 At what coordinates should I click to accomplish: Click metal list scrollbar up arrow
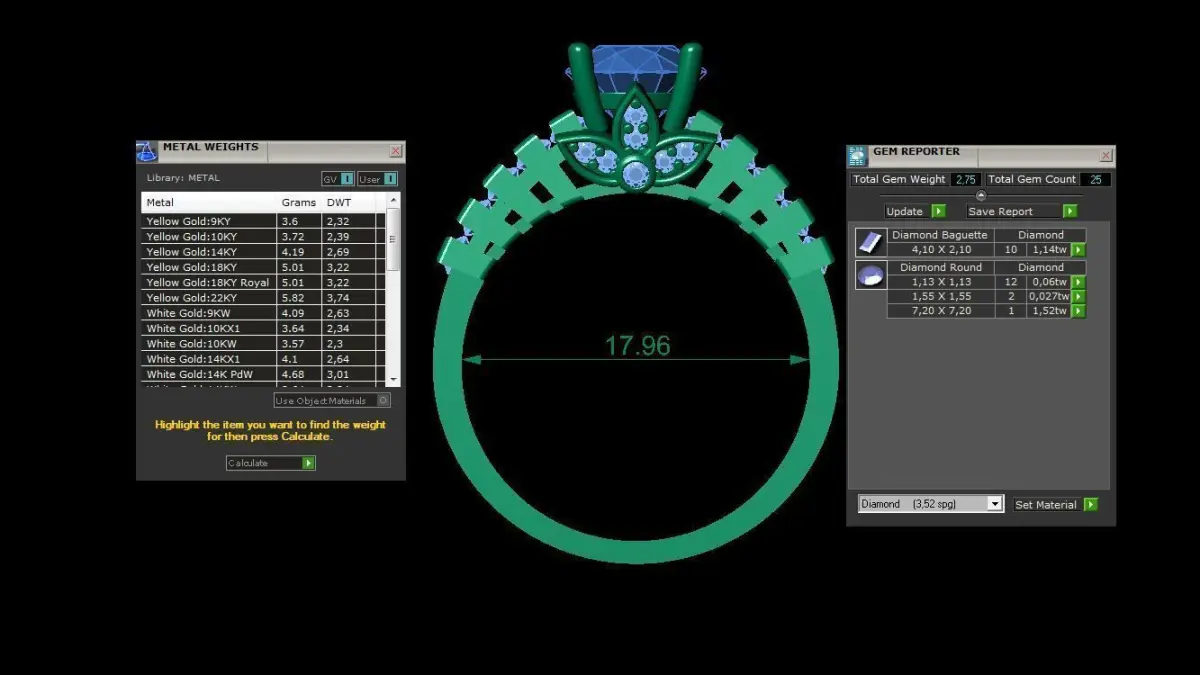393,201
